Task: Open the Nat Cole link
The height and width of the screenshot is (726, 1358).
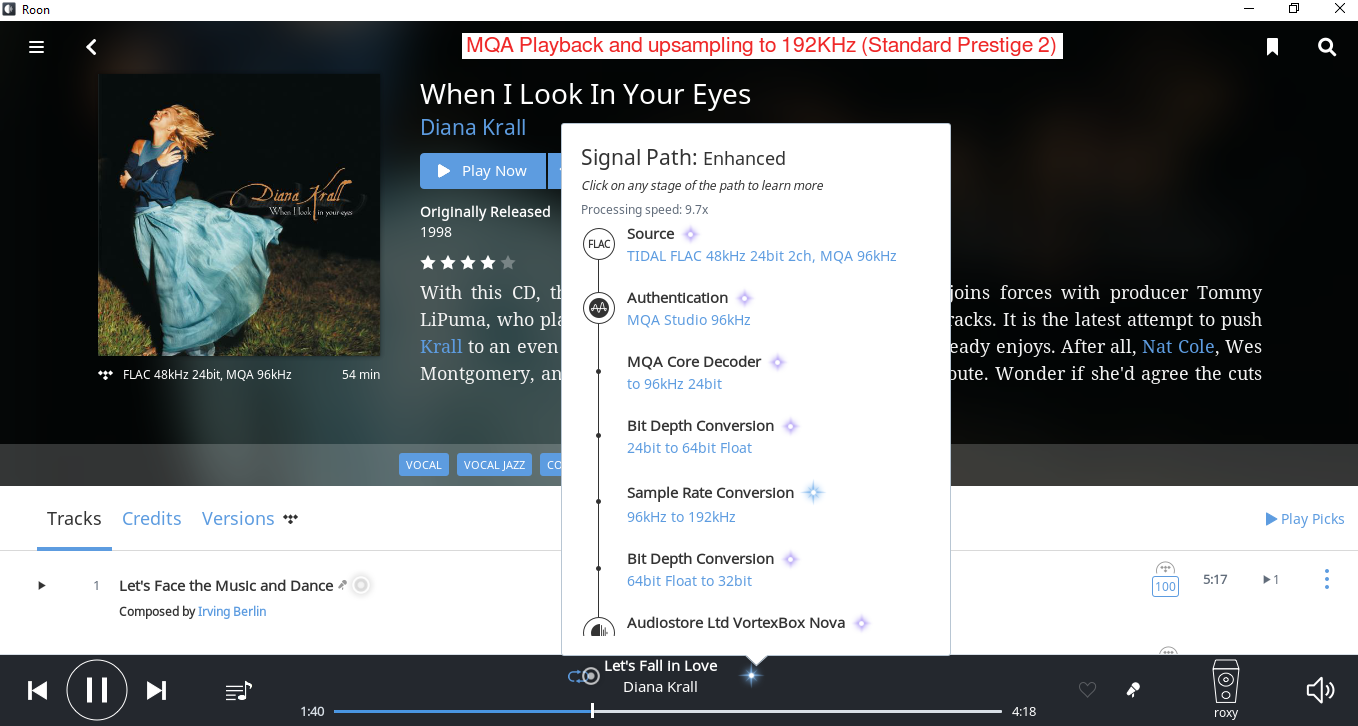Action: point(1178,347)
